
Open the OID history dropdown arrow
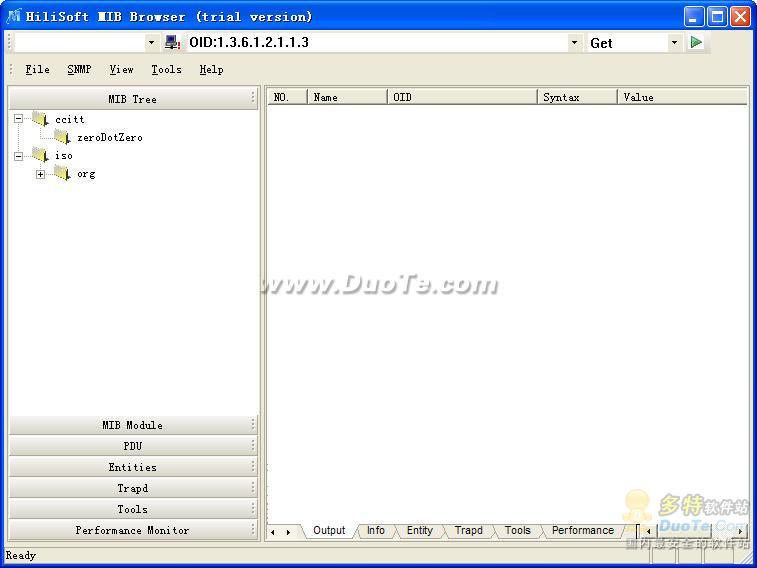coord(575,42)
